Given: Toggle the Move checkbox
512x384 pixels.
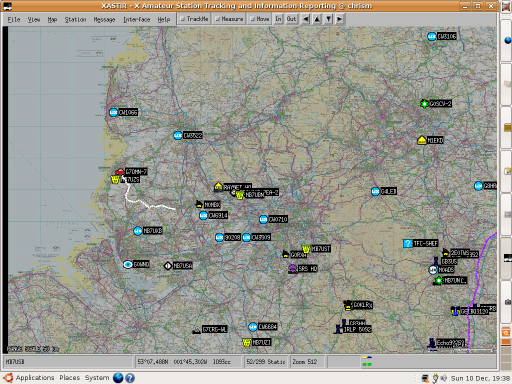Looking at the screenshot, I should 260,19.
